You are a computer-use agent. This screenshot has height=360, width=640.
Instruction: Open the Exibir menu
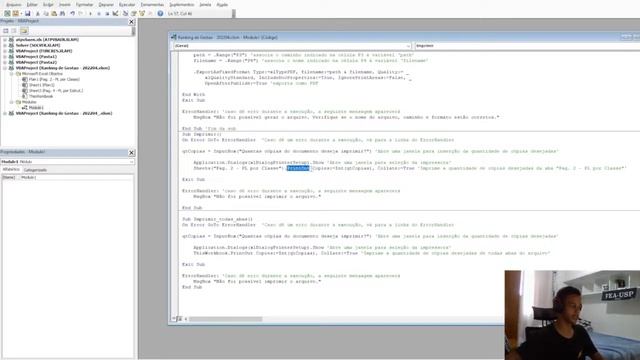pyautogui.click(x=48, y=4)
